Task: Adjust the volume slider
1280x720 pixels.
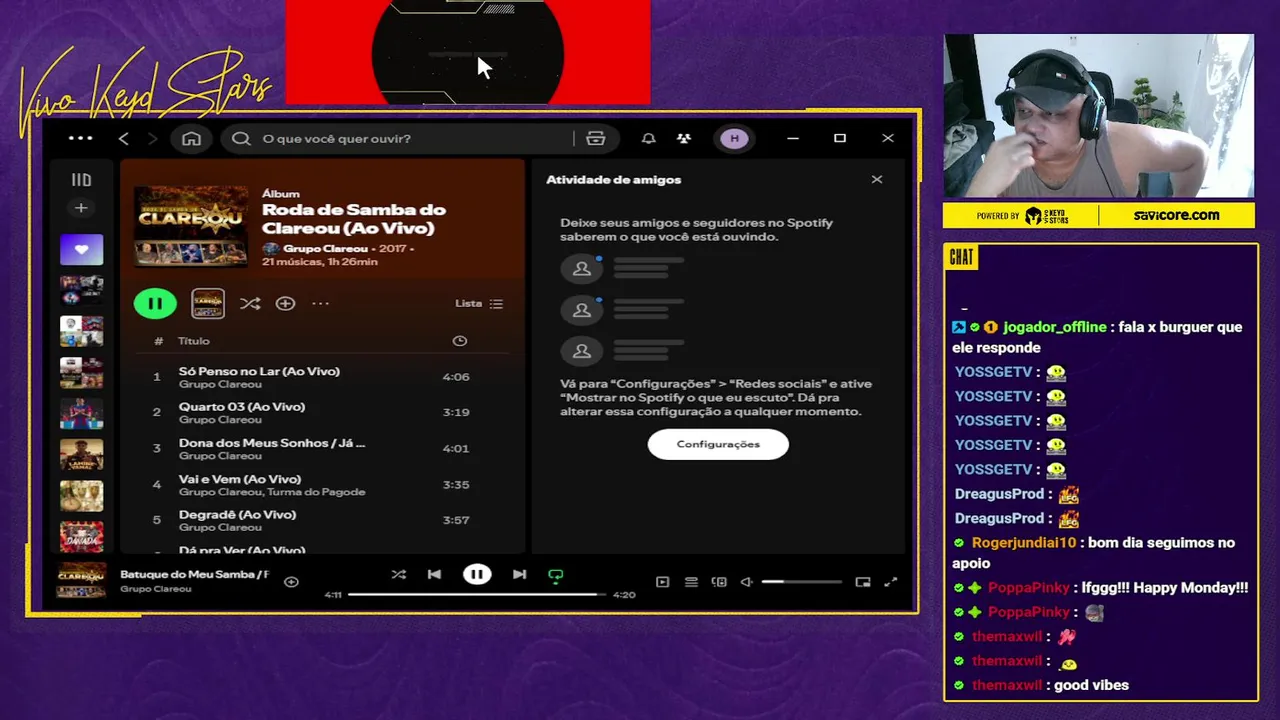Action: (801, 582)
